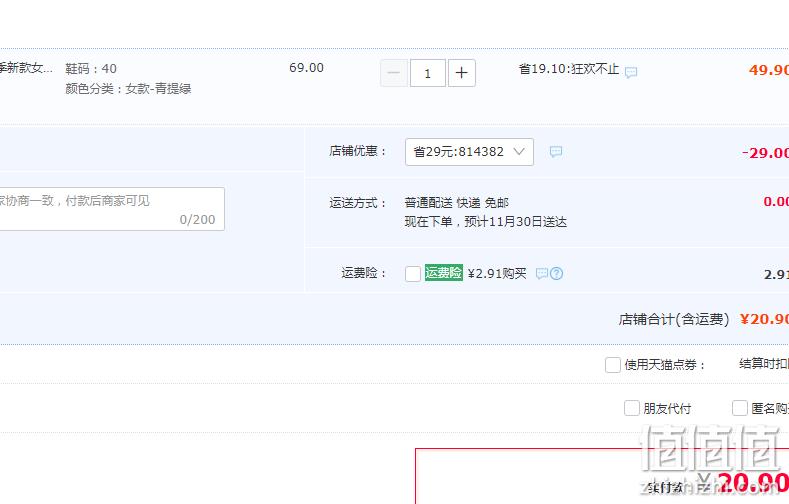Image resolution: width=789 pixels, height=504 pixels.
Task: Tick the 使用天猫点券 checkbox
Action: 612,365
